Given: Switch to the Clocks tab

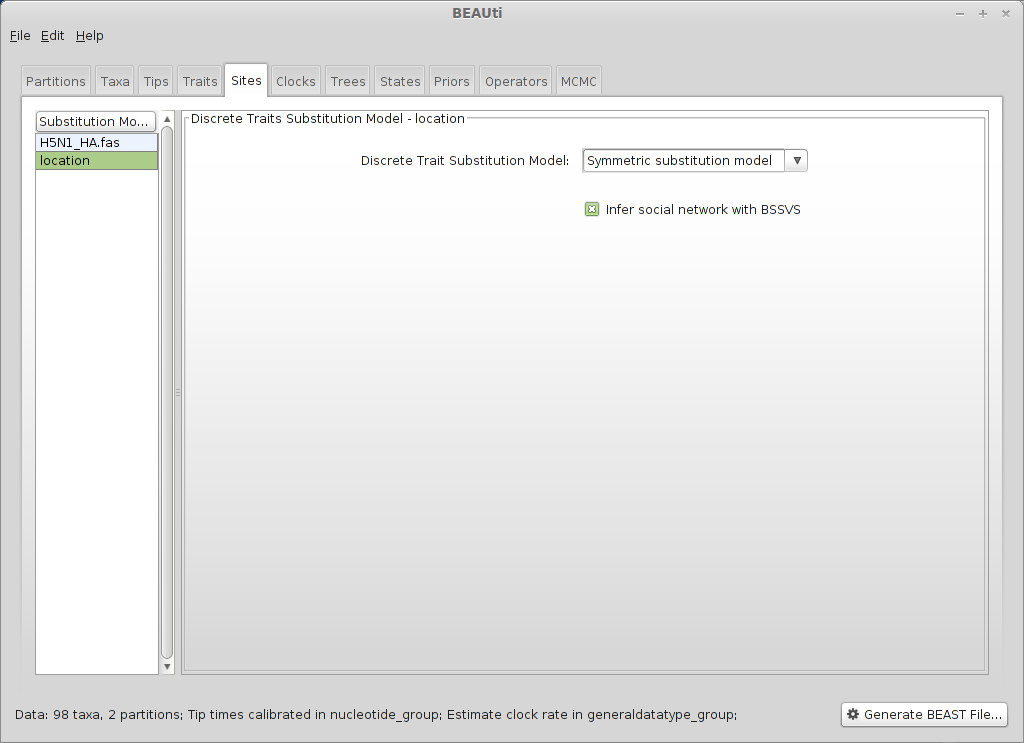Looking at the screenshot, I should click(296, 82).
